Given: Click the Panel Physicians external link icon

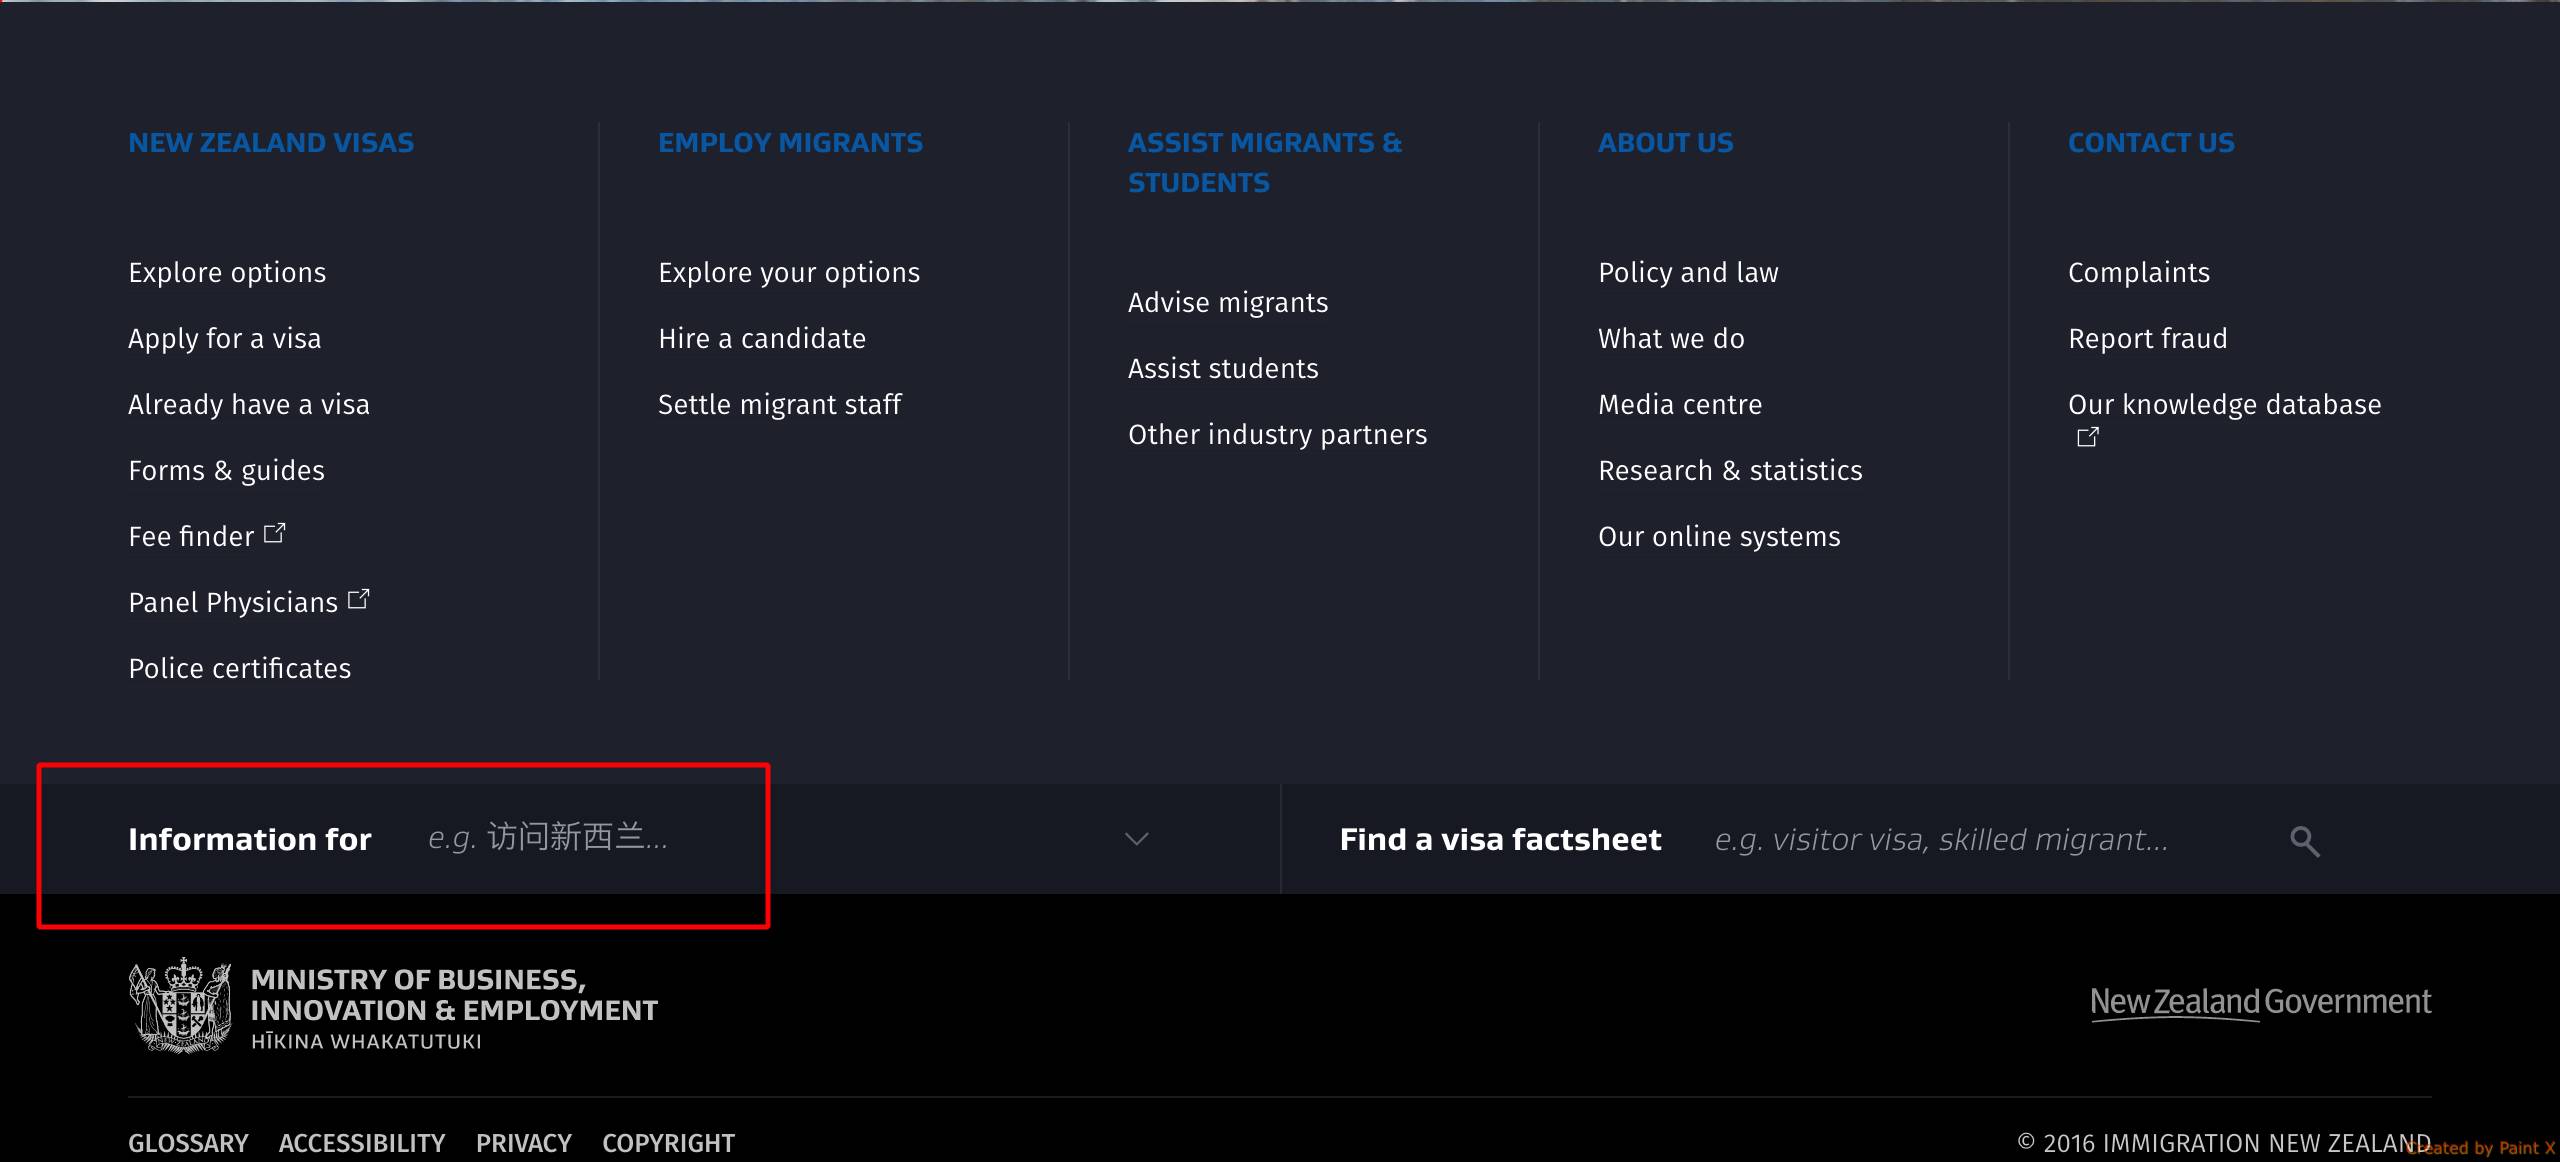Looking at the screenshot, I should 358,600.
